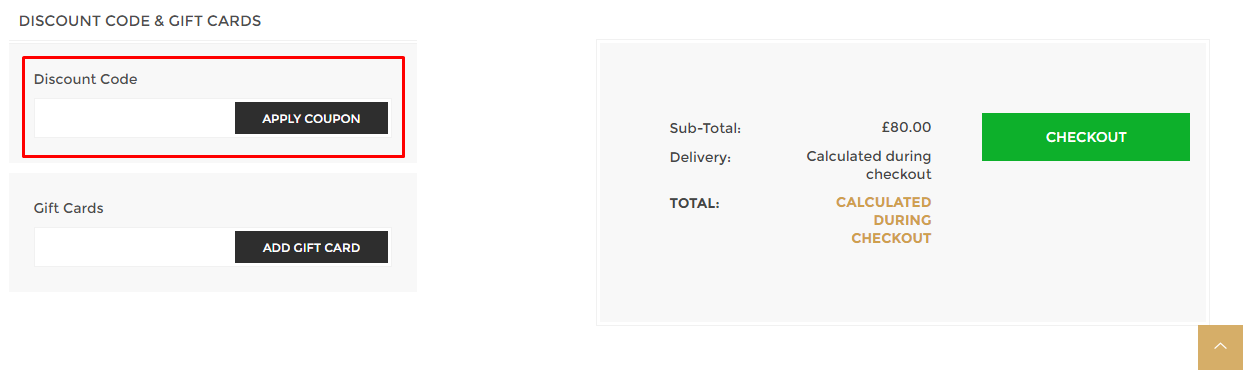
Task: Click the Sub-Total label
Action: point(705,128)
